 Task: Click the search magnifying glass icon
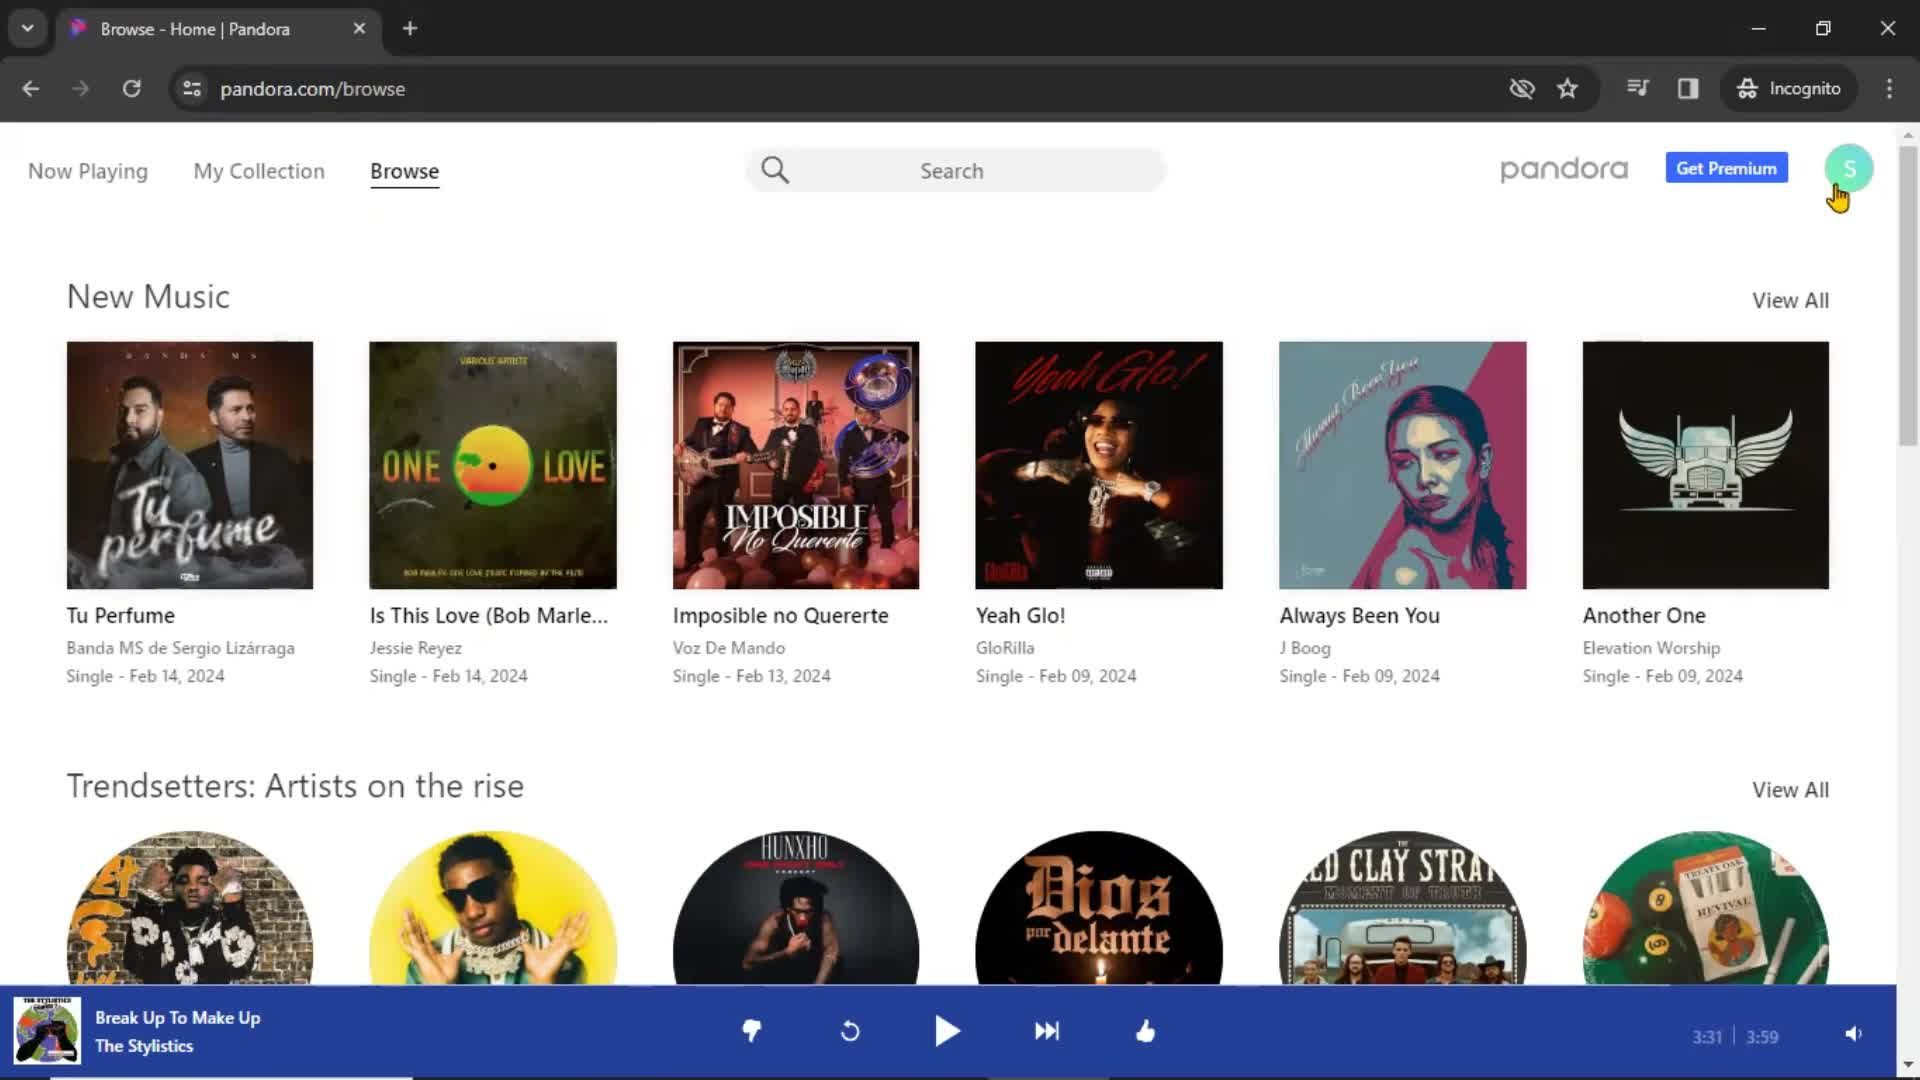[775, 170]
